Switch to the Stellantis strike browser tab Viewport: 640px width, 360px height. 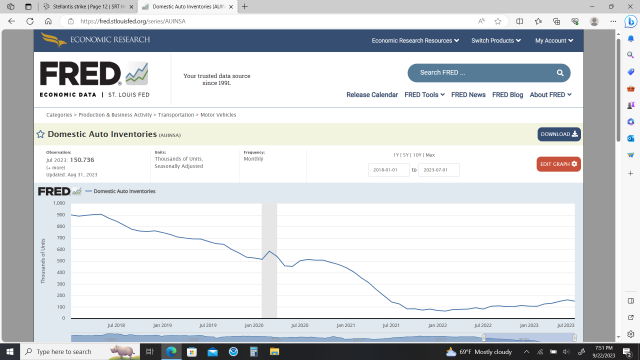click(89, 7)
